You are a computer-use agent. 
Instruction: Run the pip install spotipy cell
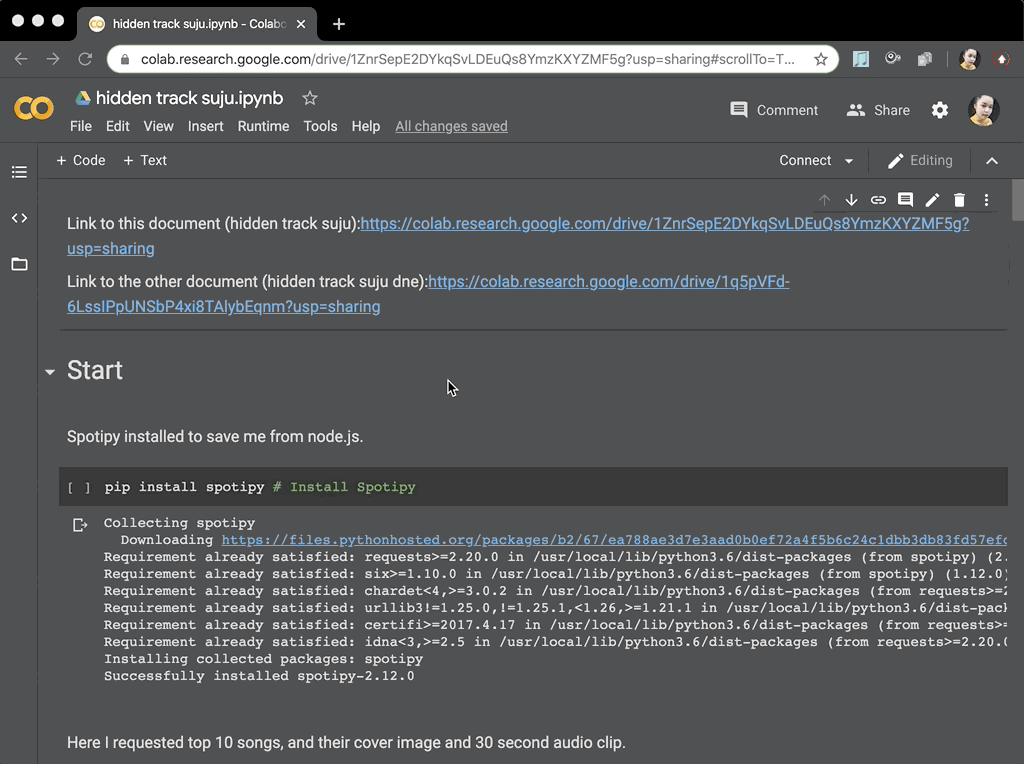(79, 488)
